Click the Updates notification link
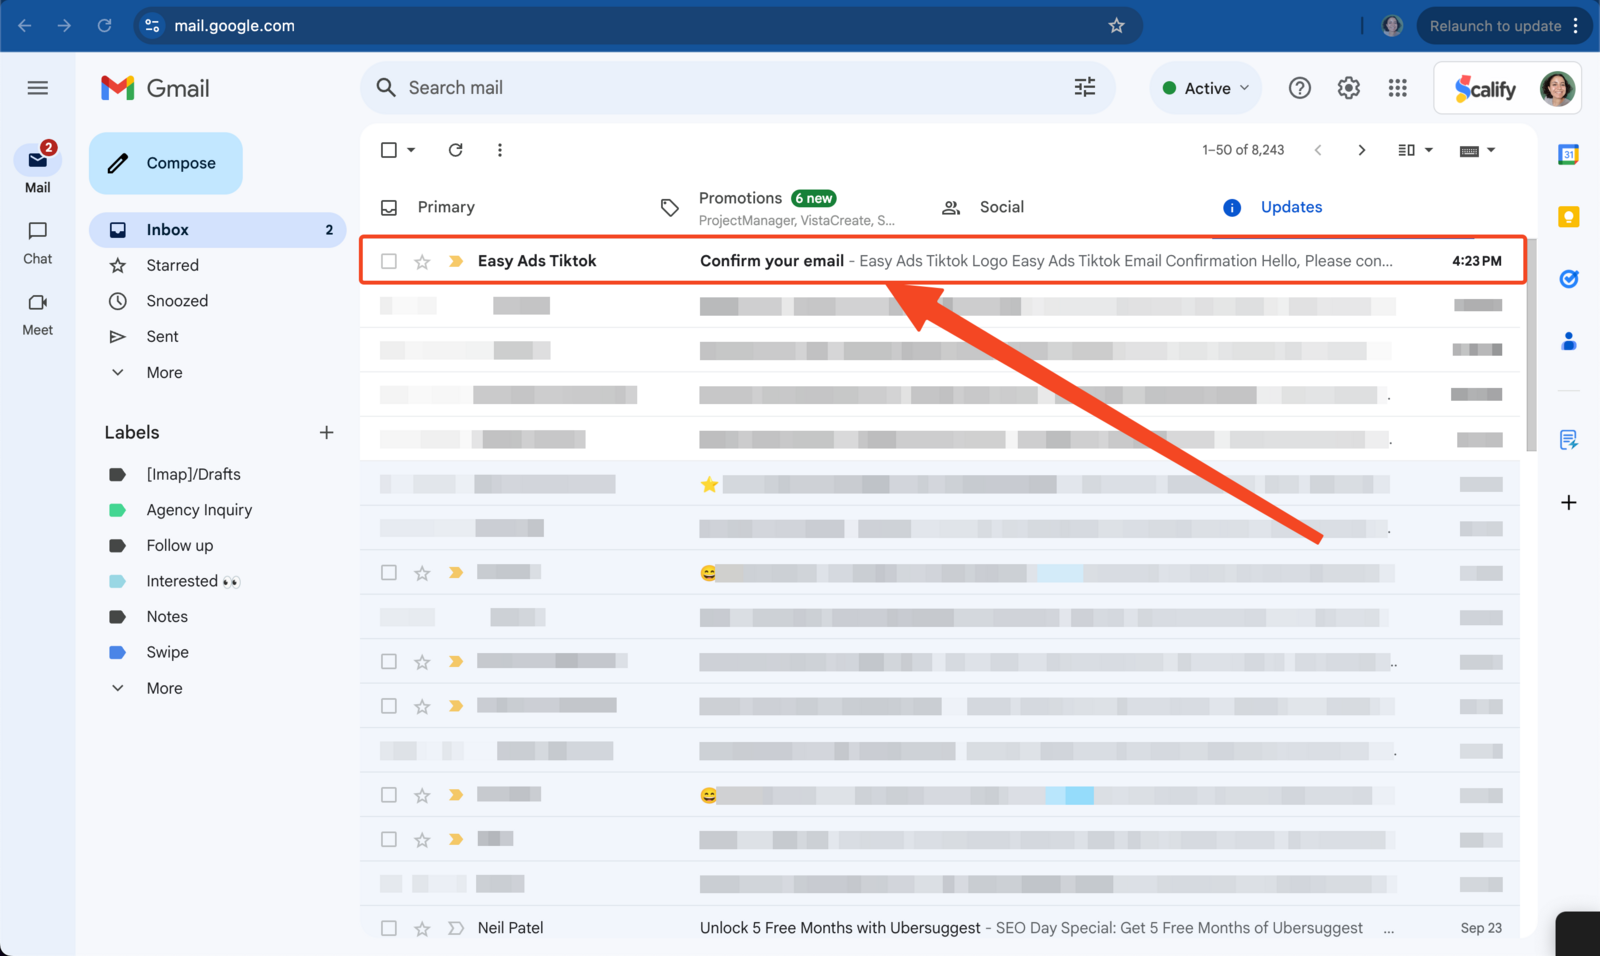Screen dimensions: 1600x956 pyautogui.click(x=1291, y=207)
